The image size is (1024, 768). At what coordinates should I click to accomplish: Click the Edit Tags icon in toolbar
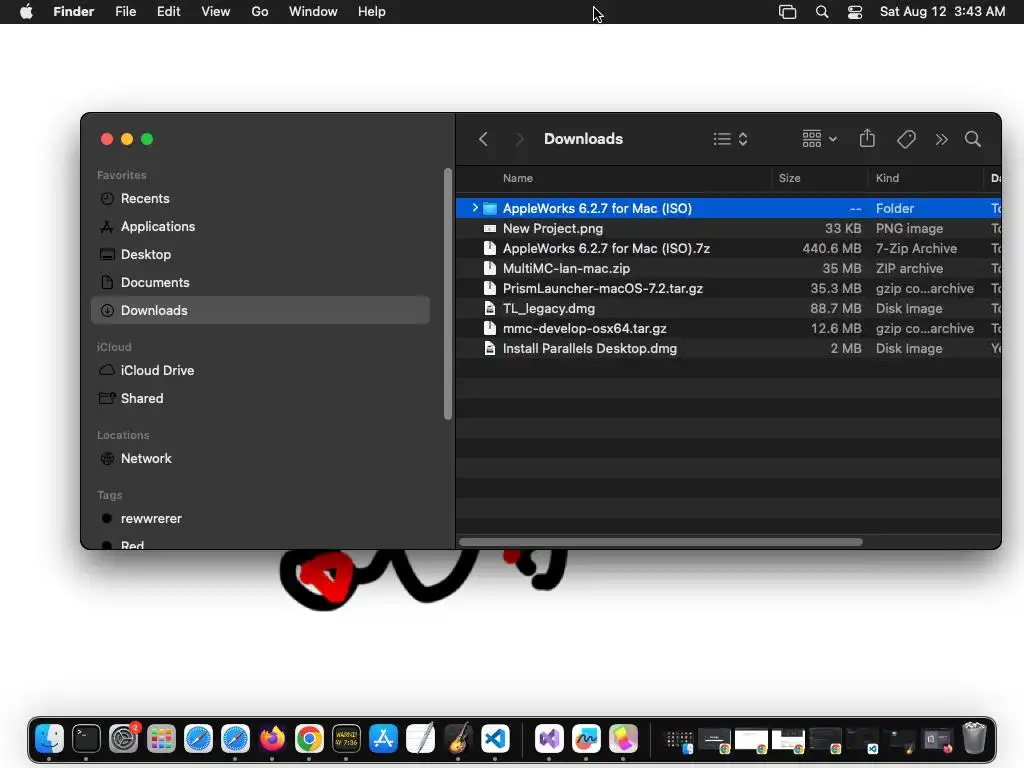tap(906, 139)
